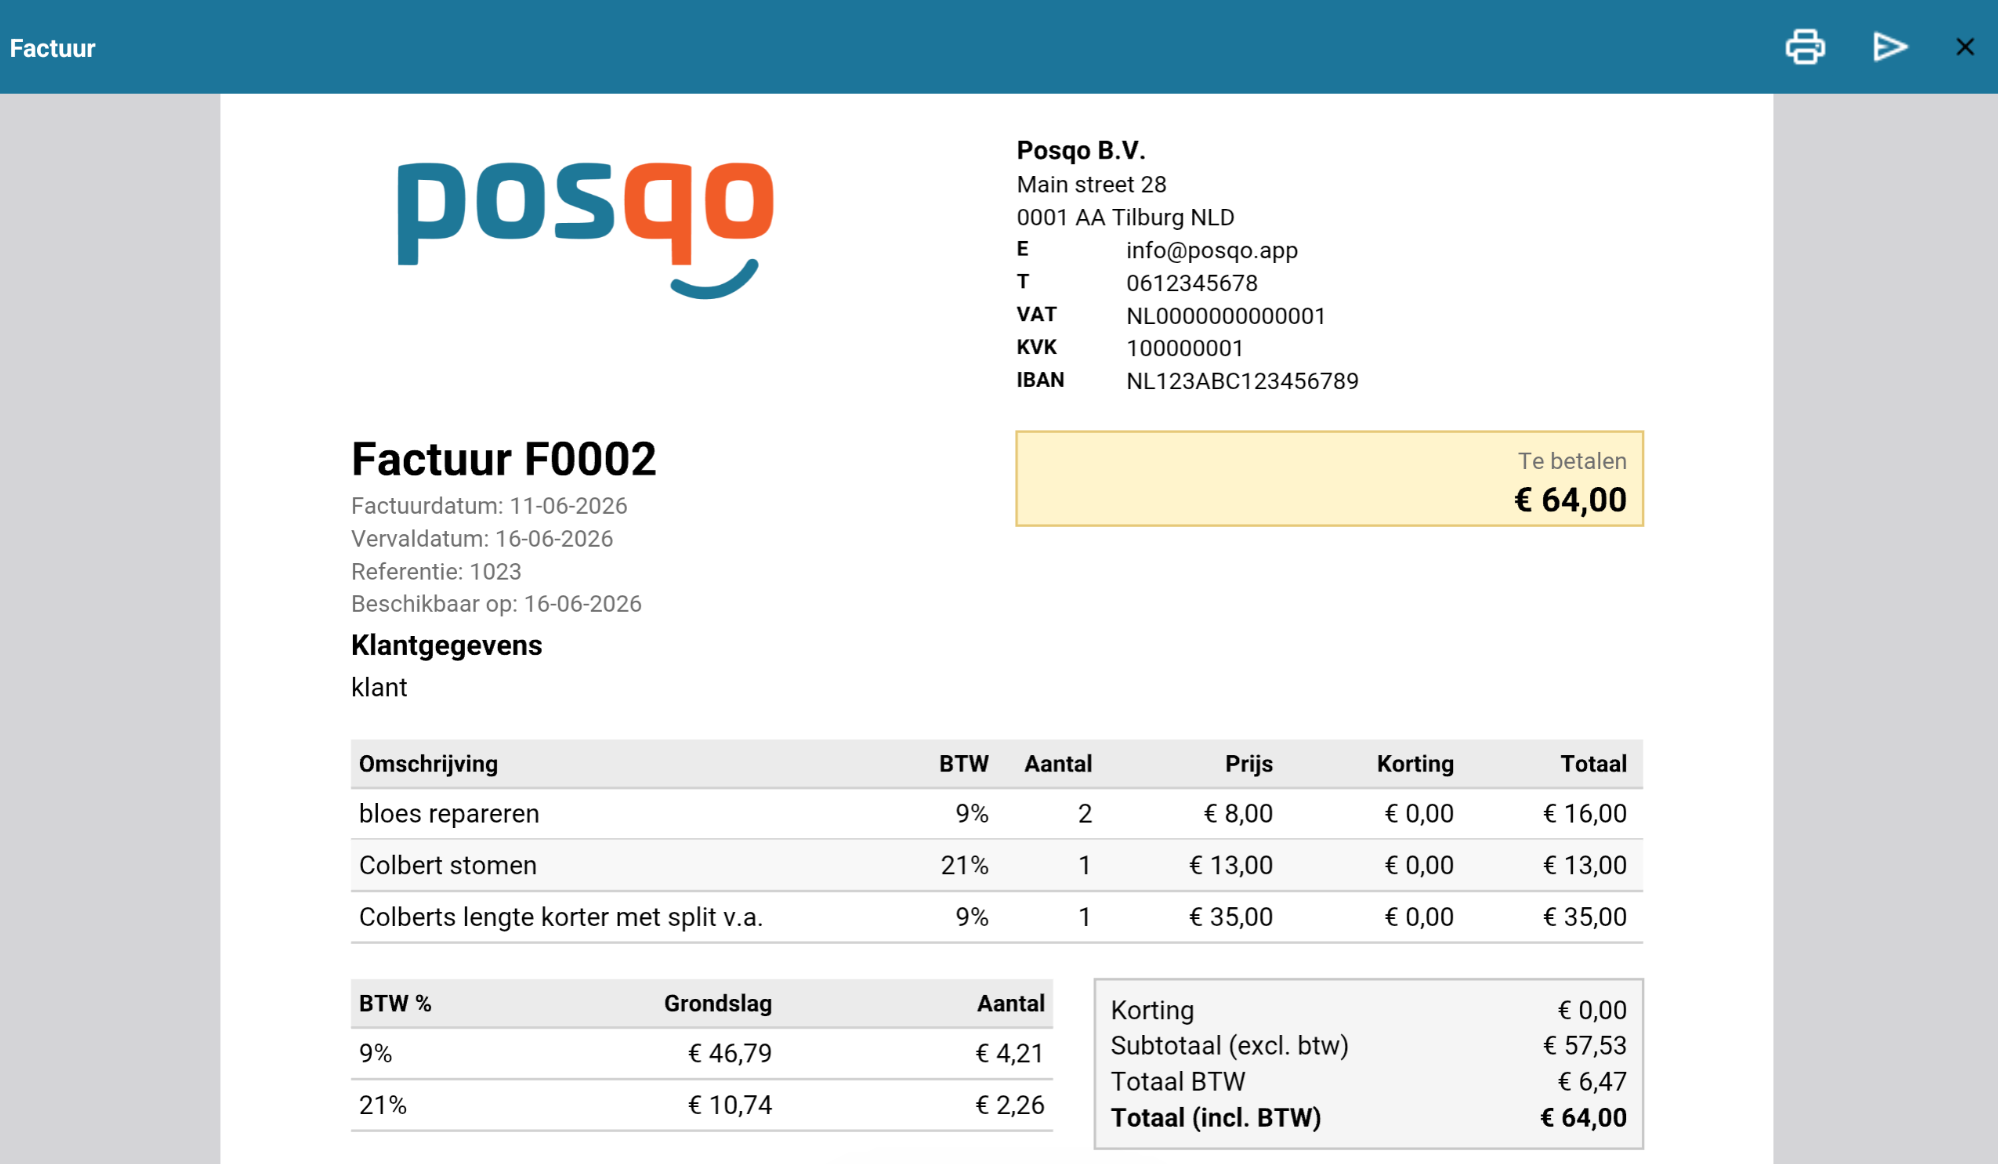Click the Posqo logo image
This screenshot has width=1998, height=1164.
pos(585,229)
